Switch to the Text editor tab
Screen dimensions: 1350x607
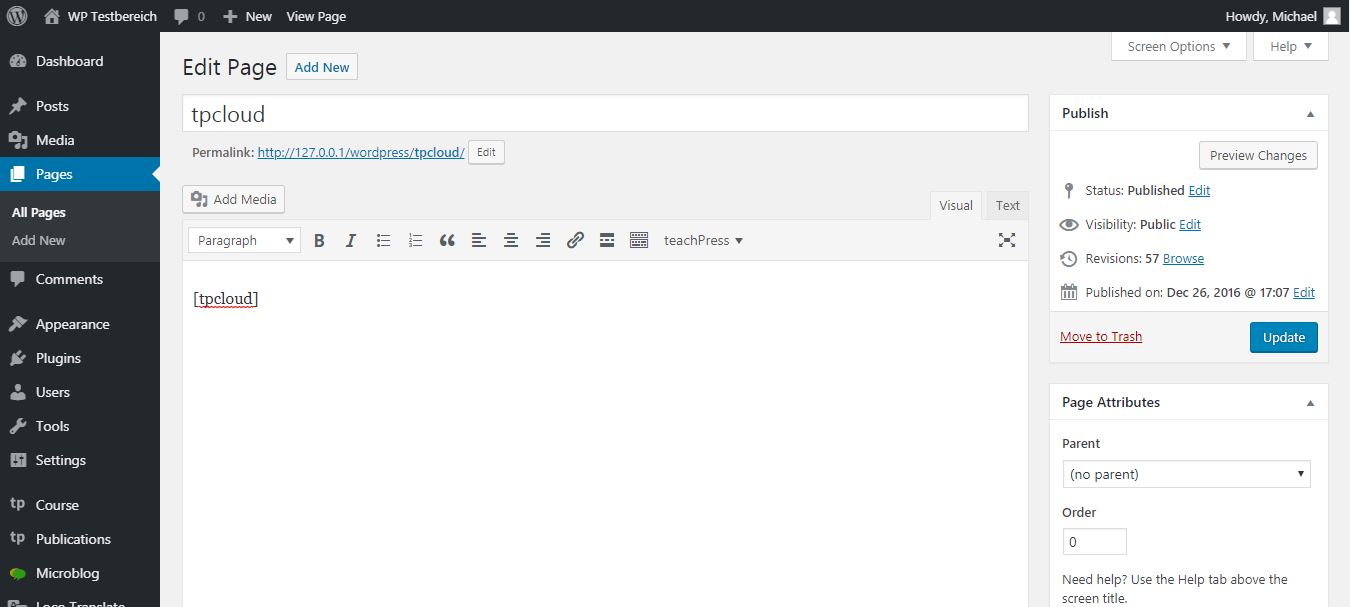[x=1007, y=205]
